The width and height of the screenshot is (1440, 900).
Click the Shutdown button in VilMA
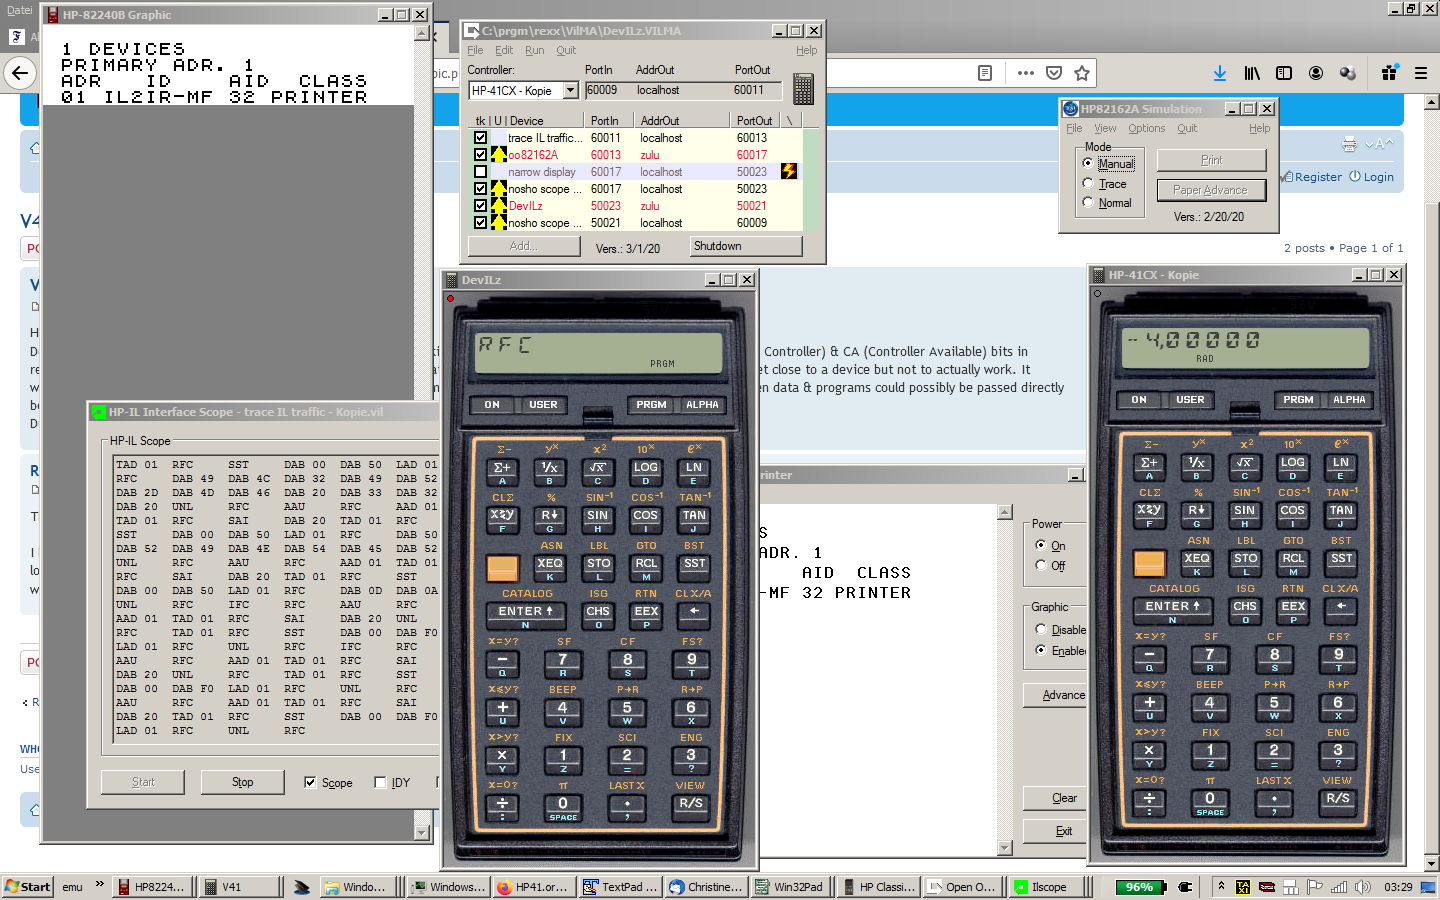coord(746,246)
